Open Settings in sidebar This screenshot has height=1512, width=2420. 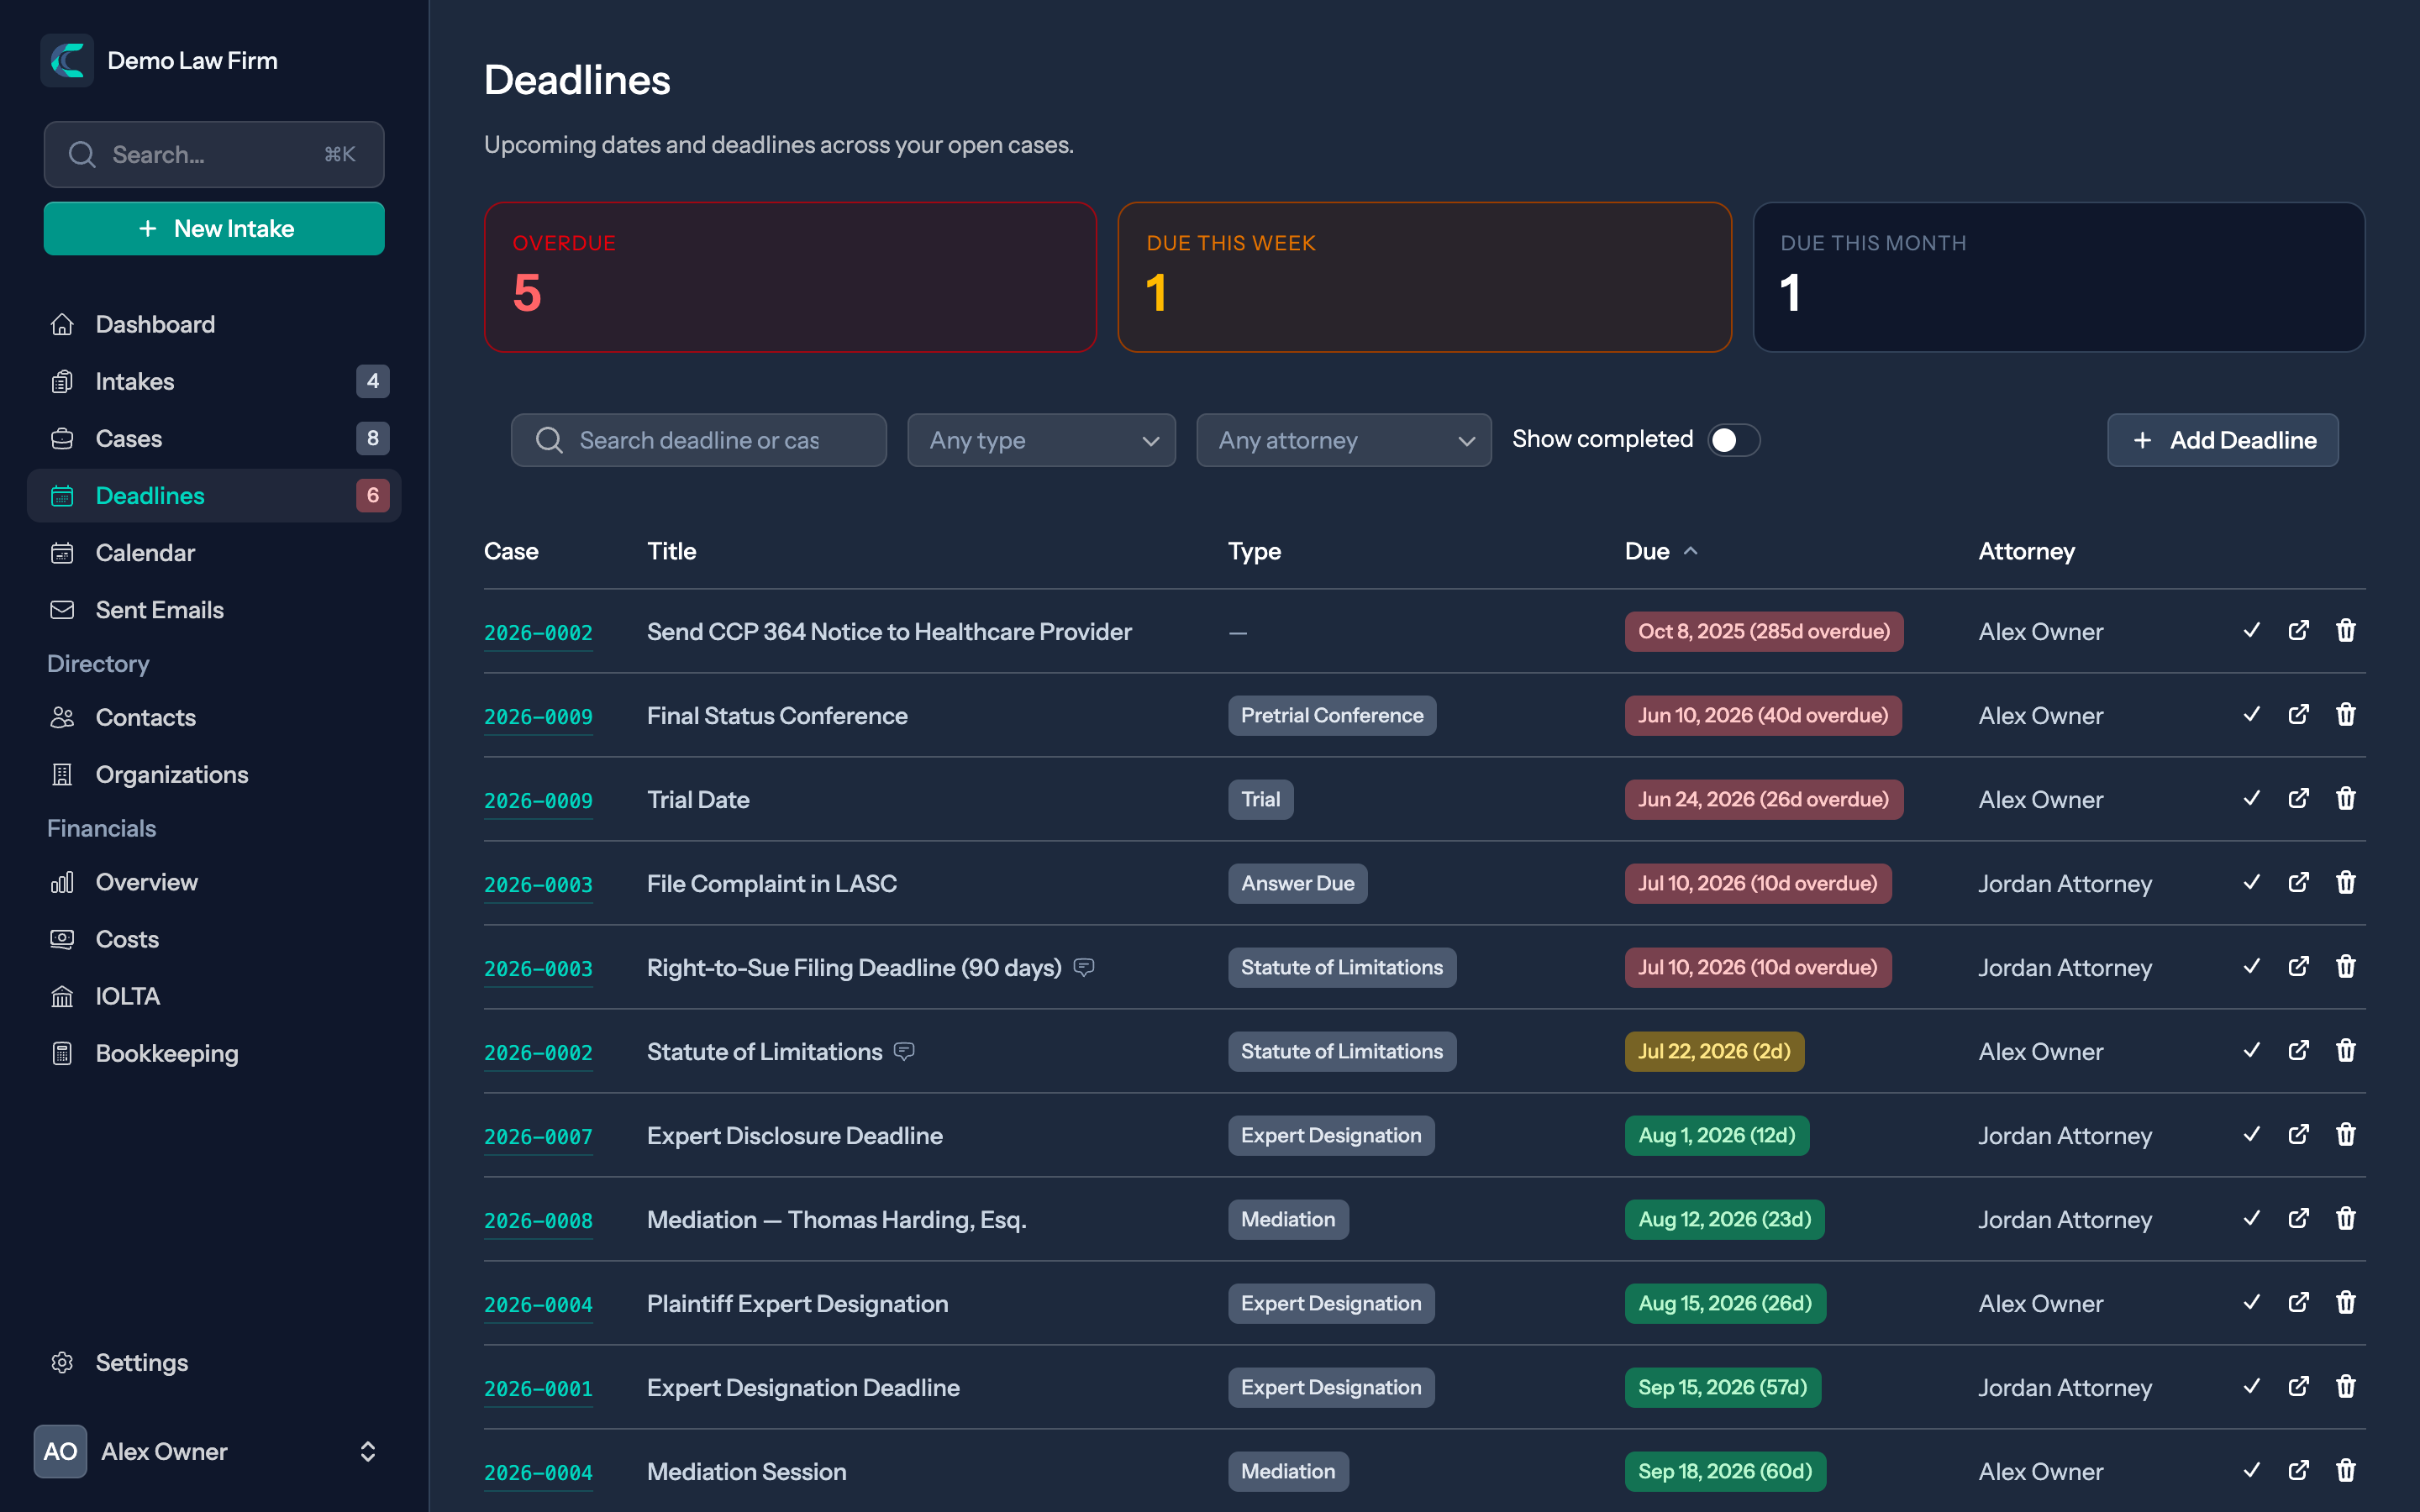tap(214, 1362)
